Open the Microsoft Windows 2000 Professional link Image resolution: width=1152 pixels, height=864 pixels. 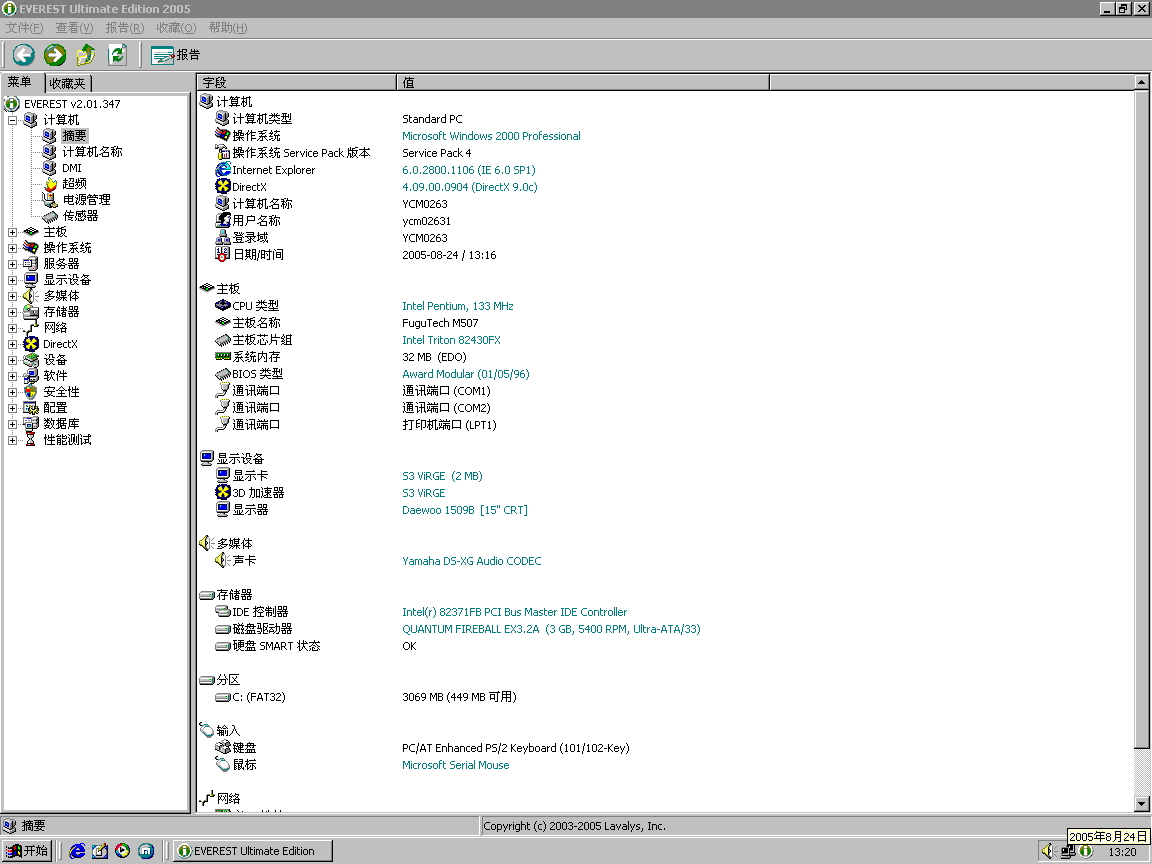pos(491,136)
